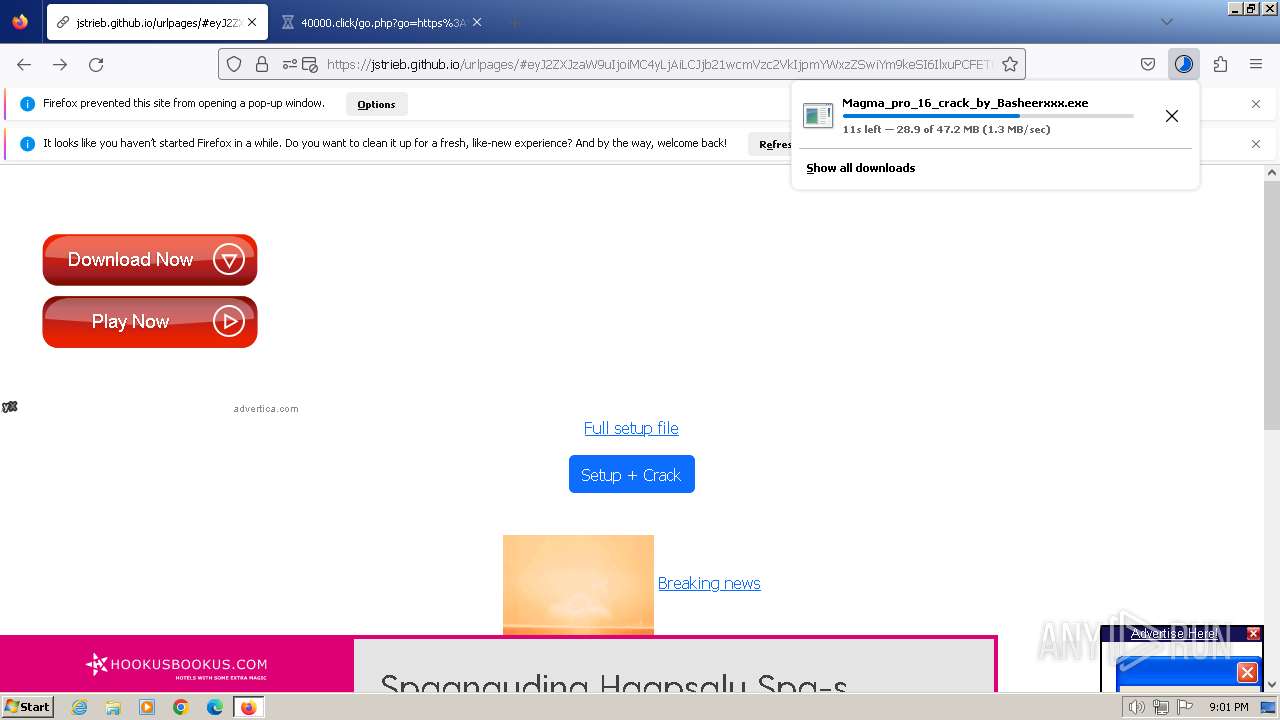Close the blue floating ad with red X
Screen dimensions: 1280x720
[1247, 672]
